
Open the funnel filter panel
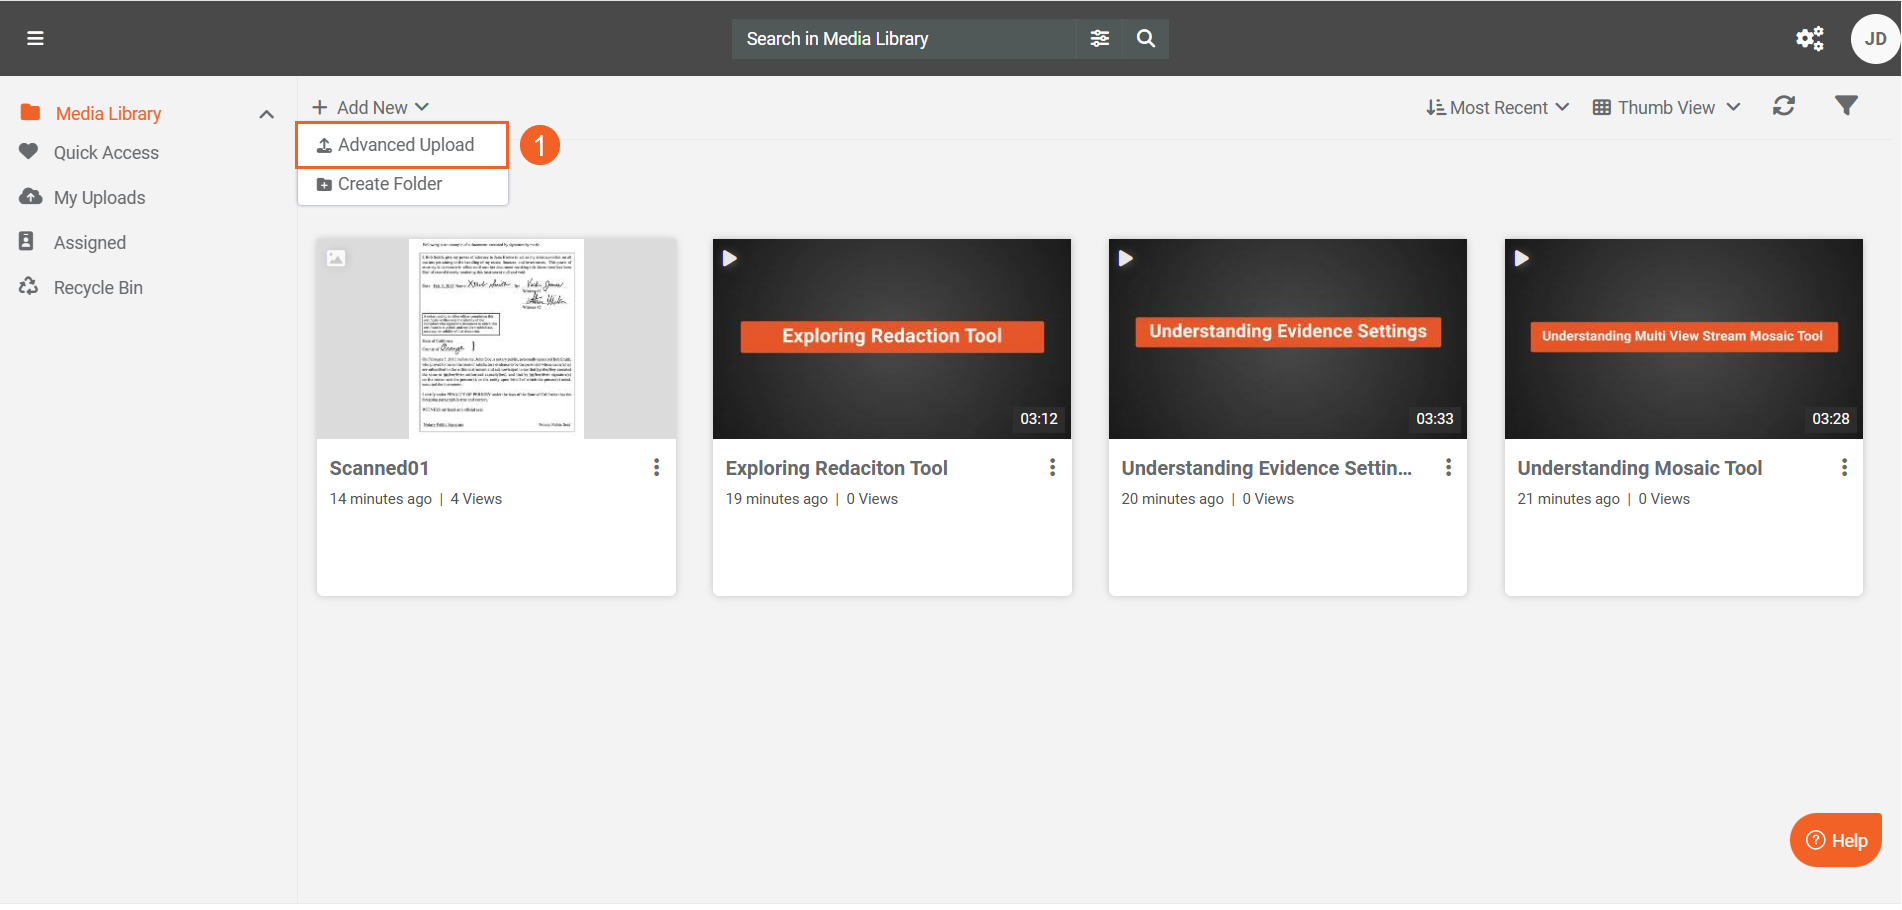tap(1846, 106)
